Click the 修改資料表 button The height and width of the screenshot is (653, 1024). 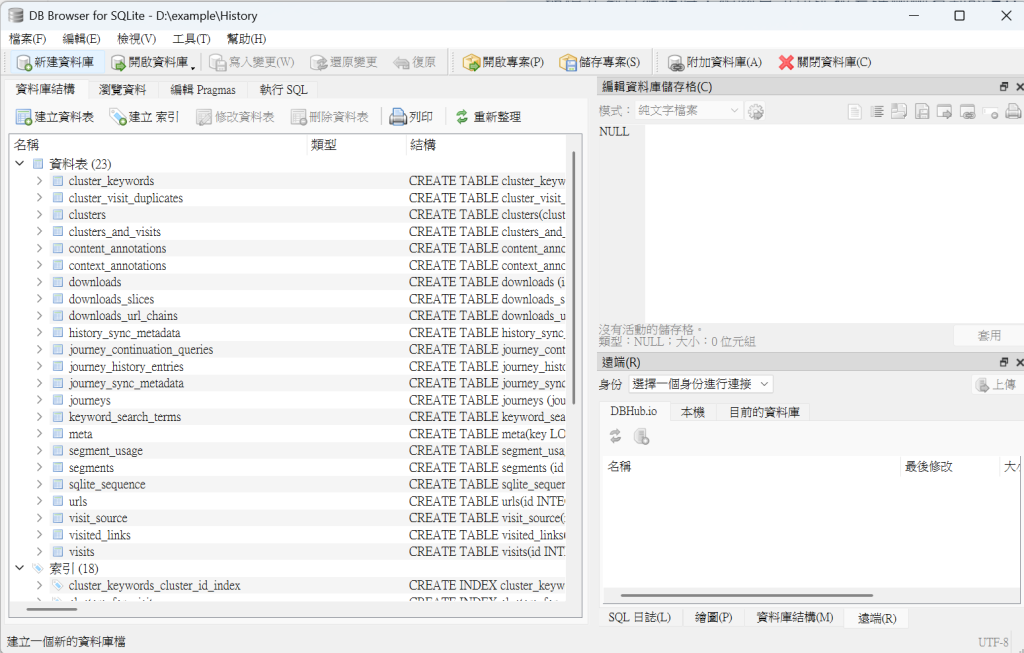pos(235,117)
